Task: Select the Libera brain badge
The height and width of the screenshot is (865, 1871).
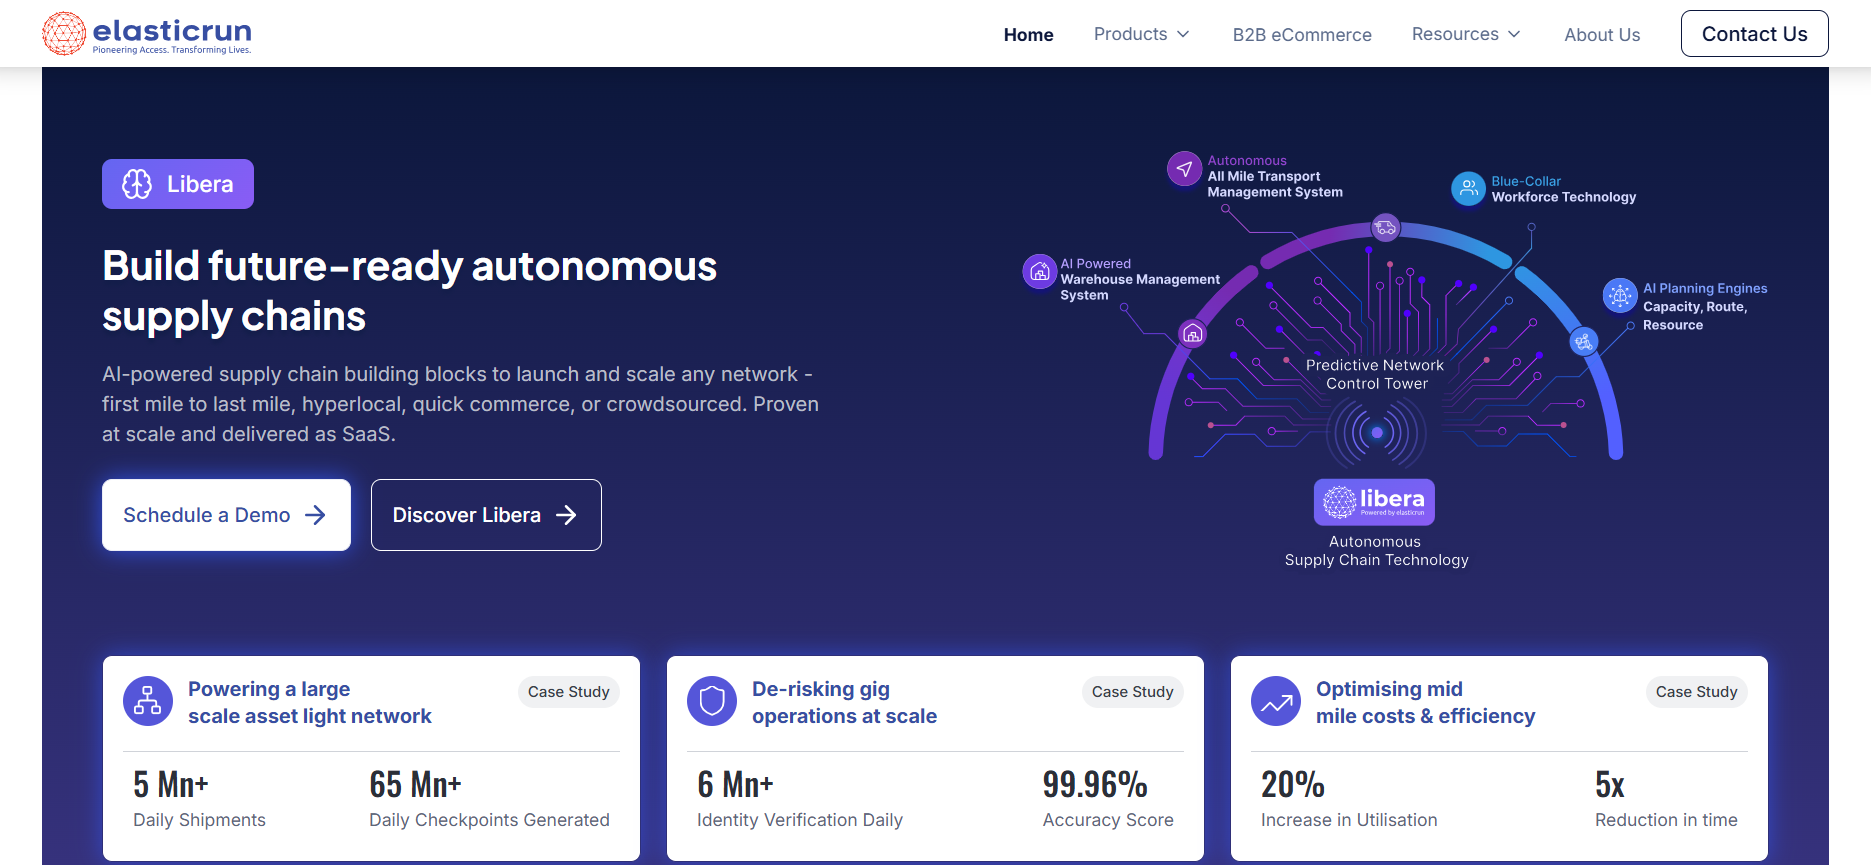Action: pyautogui.click(x=178, y=184)
